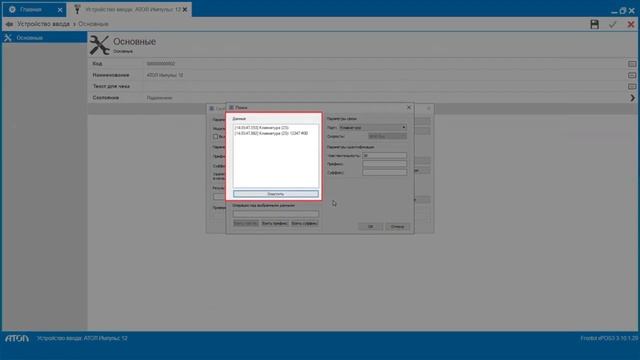The width and height of the screenshot is (640, 360).
Task: Click the gear icon on the Главная tab
Action: 12,9
